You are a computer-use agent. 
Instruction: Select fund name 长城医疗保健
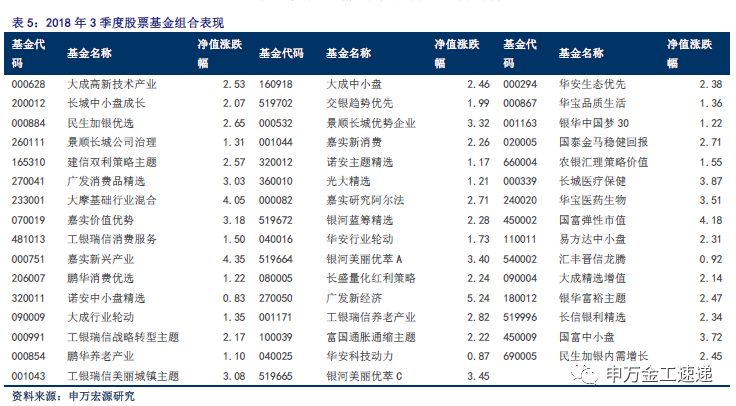click(x=592, y=181)
